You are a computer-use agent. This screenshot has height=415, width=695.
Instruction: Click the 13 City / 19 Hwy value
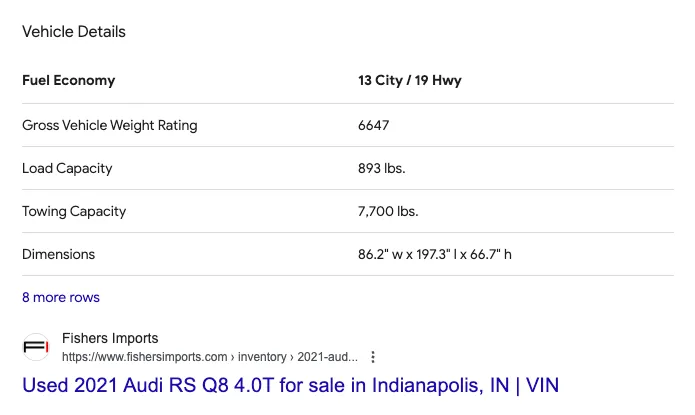410,80
